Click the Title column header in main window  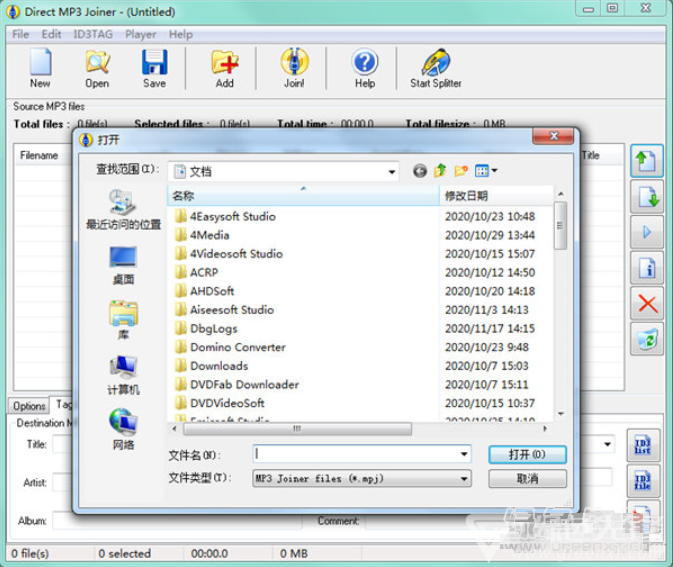point(591,155)
